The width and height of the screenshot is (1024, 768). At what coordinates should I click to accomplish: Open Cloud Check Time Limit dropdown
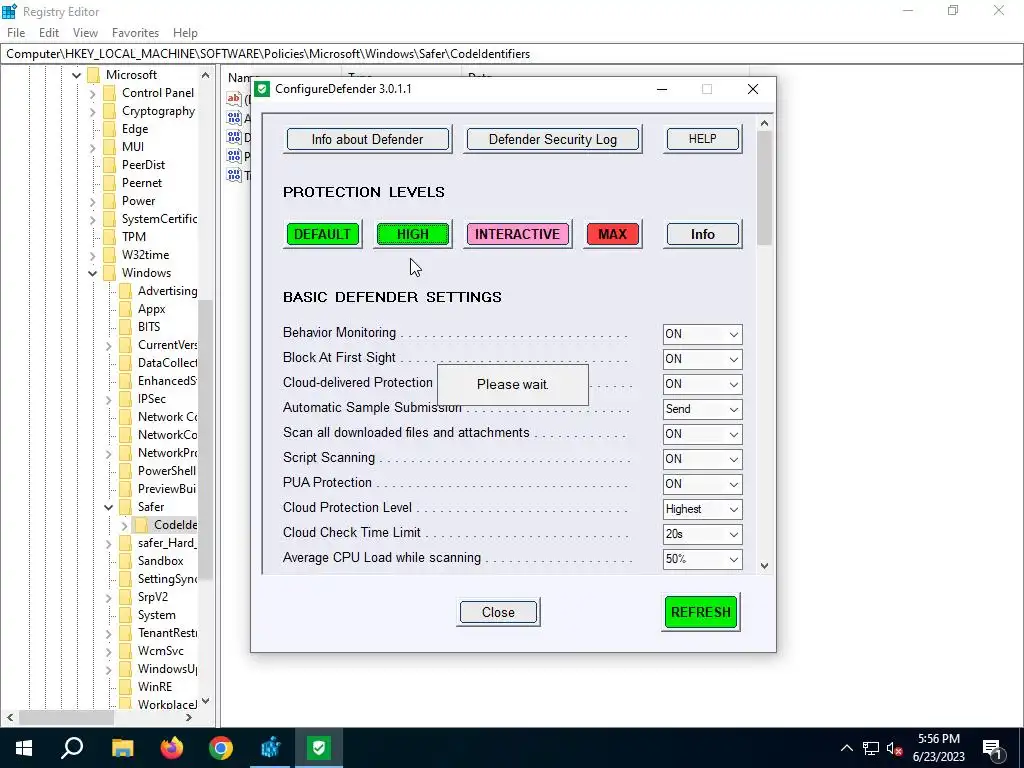[702, 534]
